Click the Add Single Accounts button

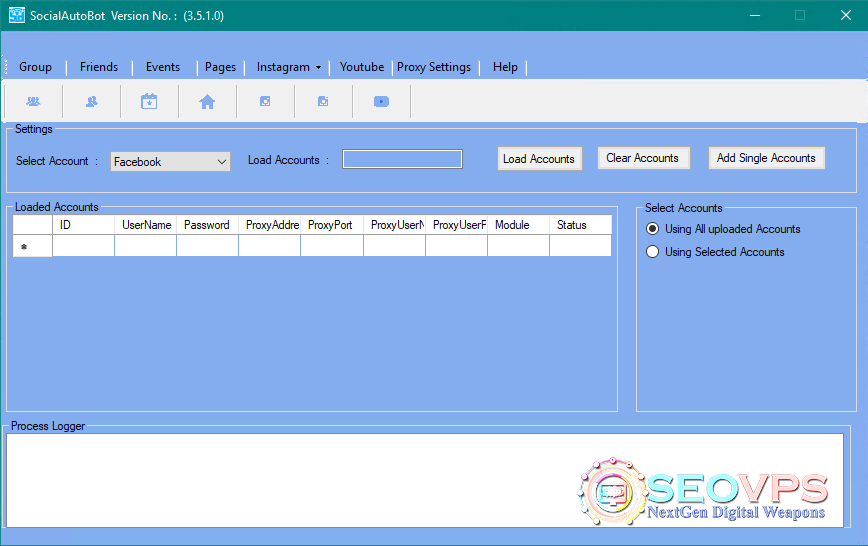click(x=766, y=158)
